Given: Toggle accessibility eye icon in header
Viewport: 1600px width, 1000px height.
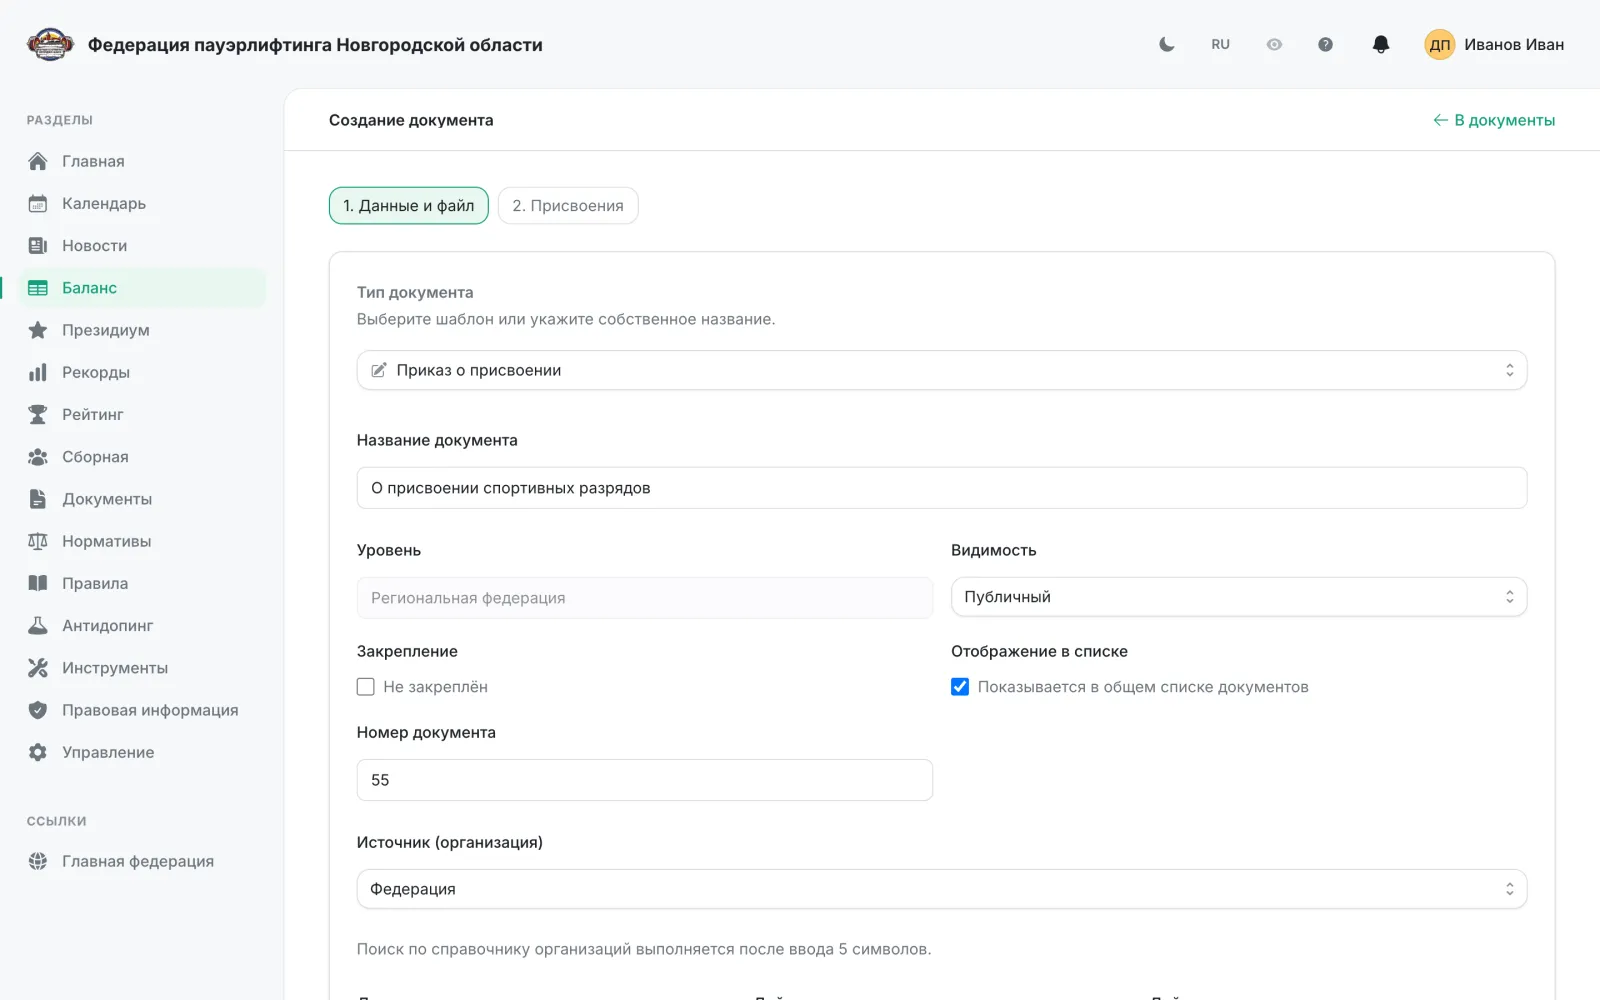Looking at the screenshot, I should (1274, 44).
